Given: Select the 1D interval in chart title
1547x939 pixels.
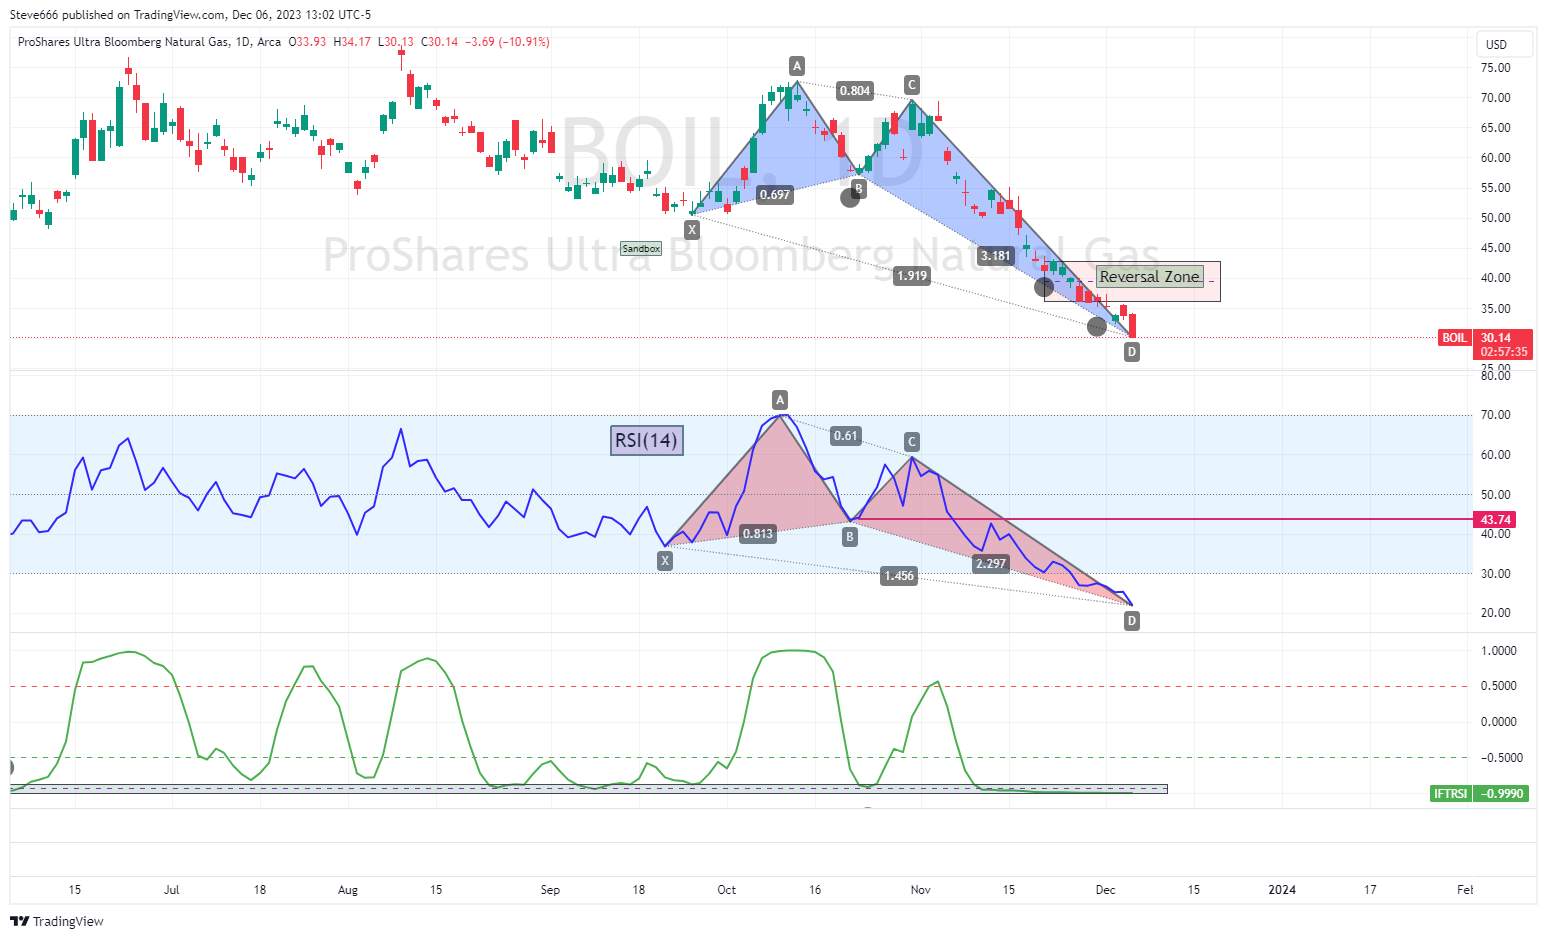Looking at the screenshot, I should coord(243,42).
